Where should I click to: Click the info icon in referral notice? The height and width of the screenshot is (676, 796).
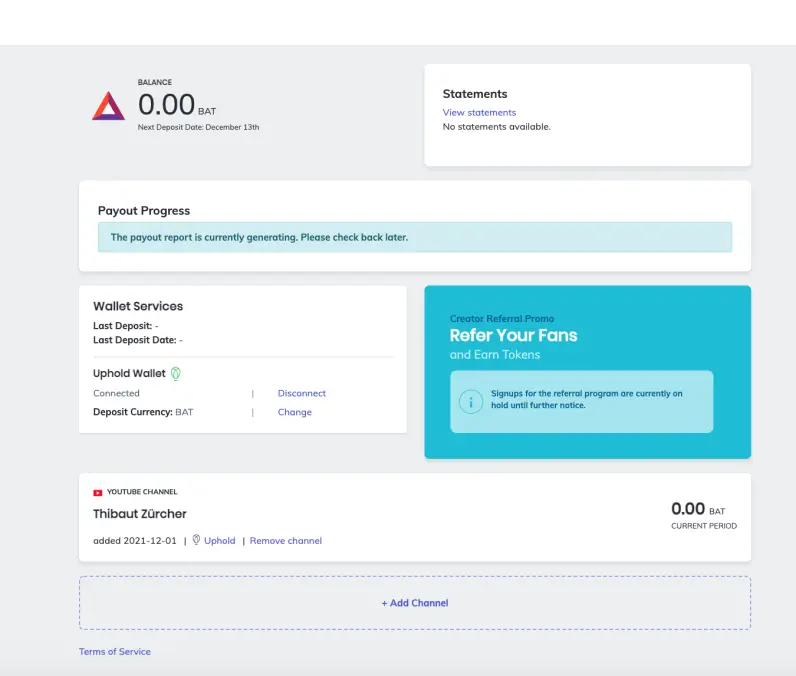(x=471, y=402)
